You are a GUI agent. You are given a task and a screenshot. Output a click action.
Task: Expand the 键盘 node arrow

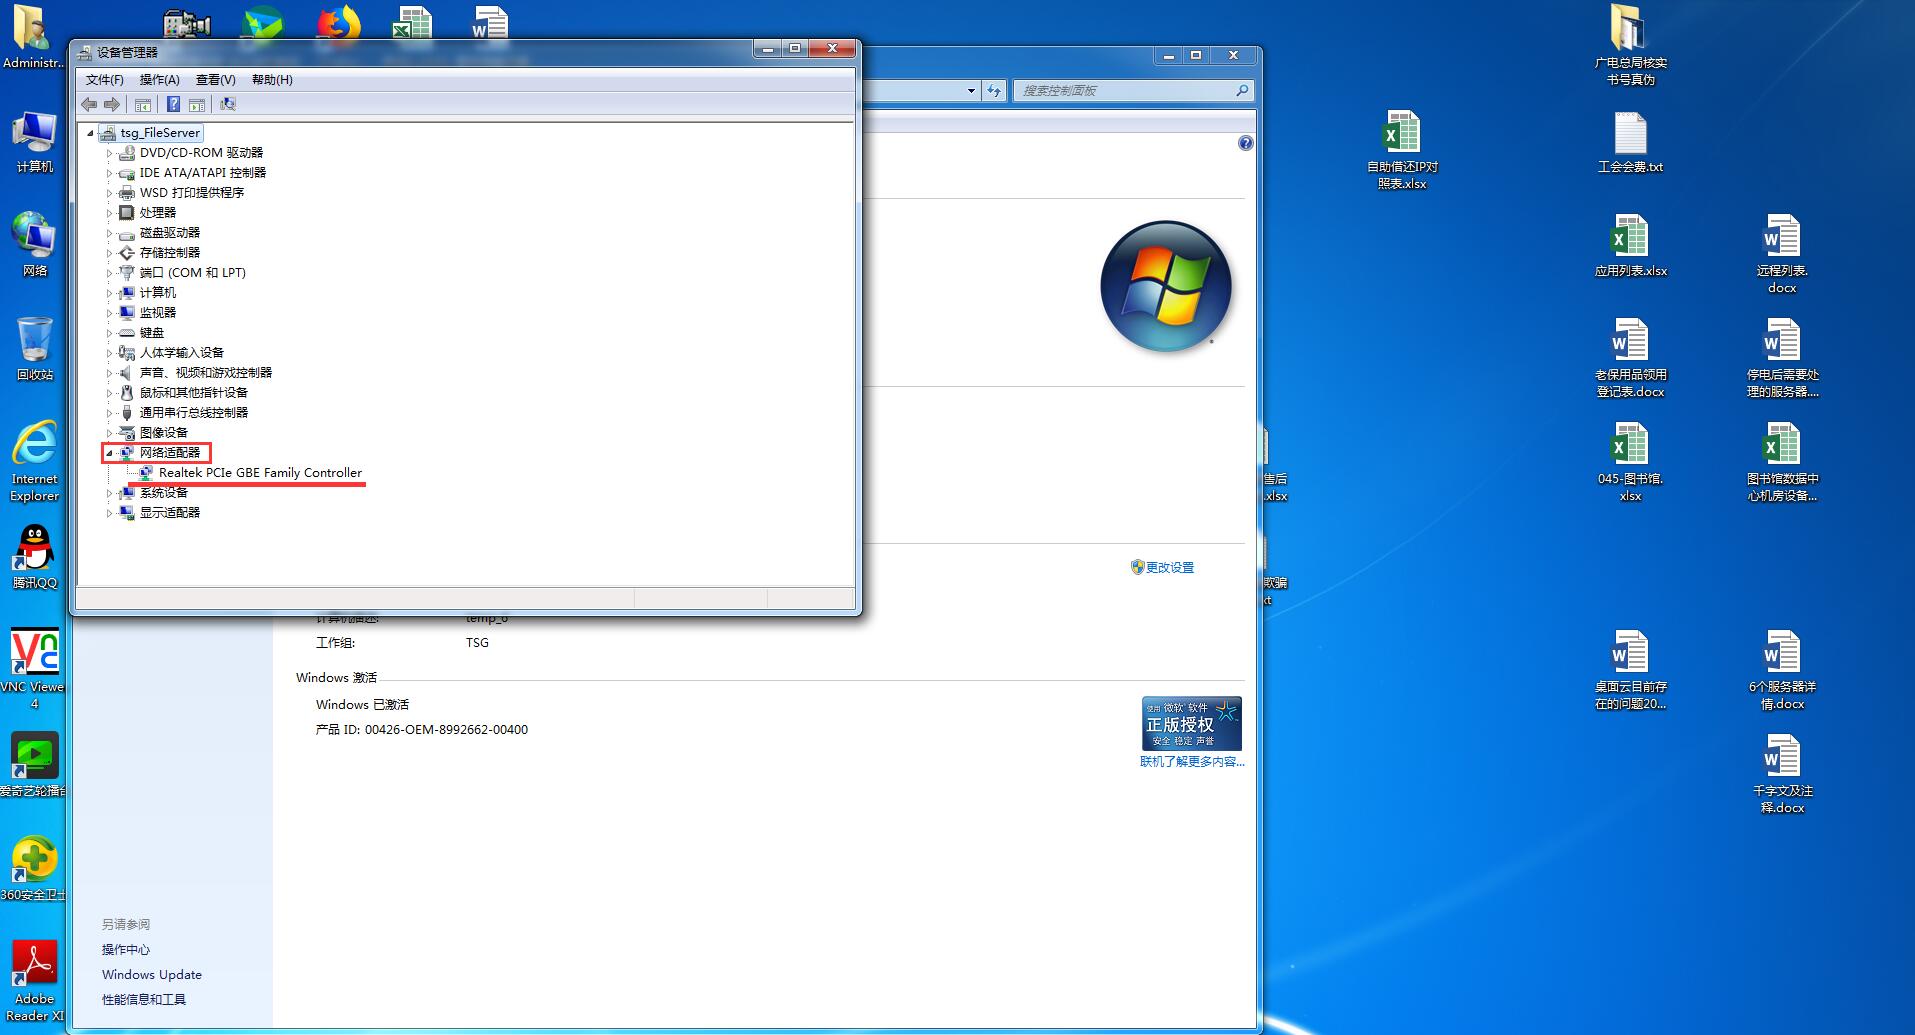pos(110,333)
